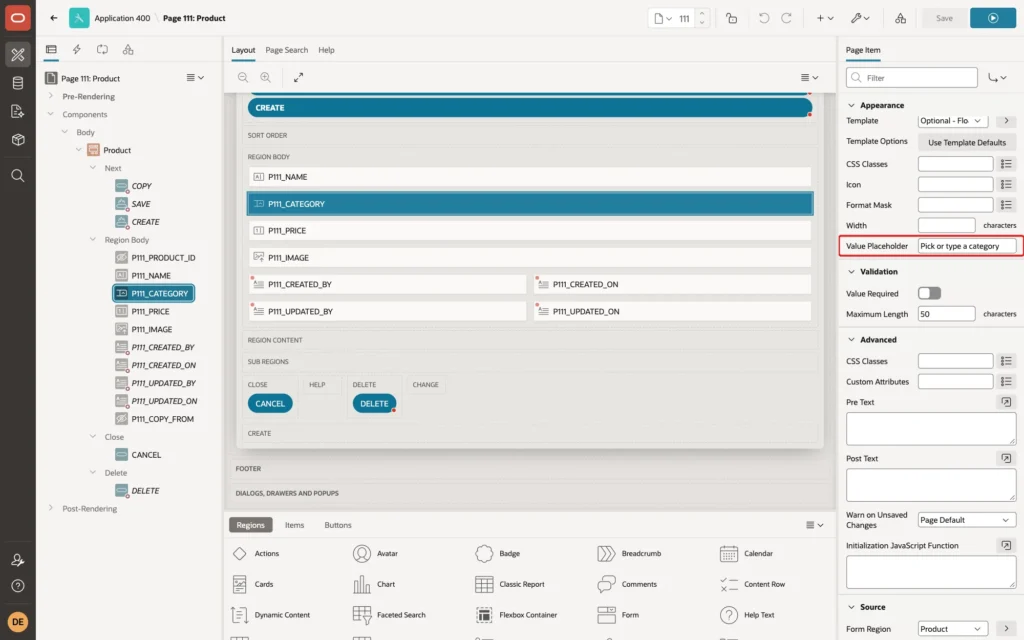Select the Layout tab

tap(243, 50)
